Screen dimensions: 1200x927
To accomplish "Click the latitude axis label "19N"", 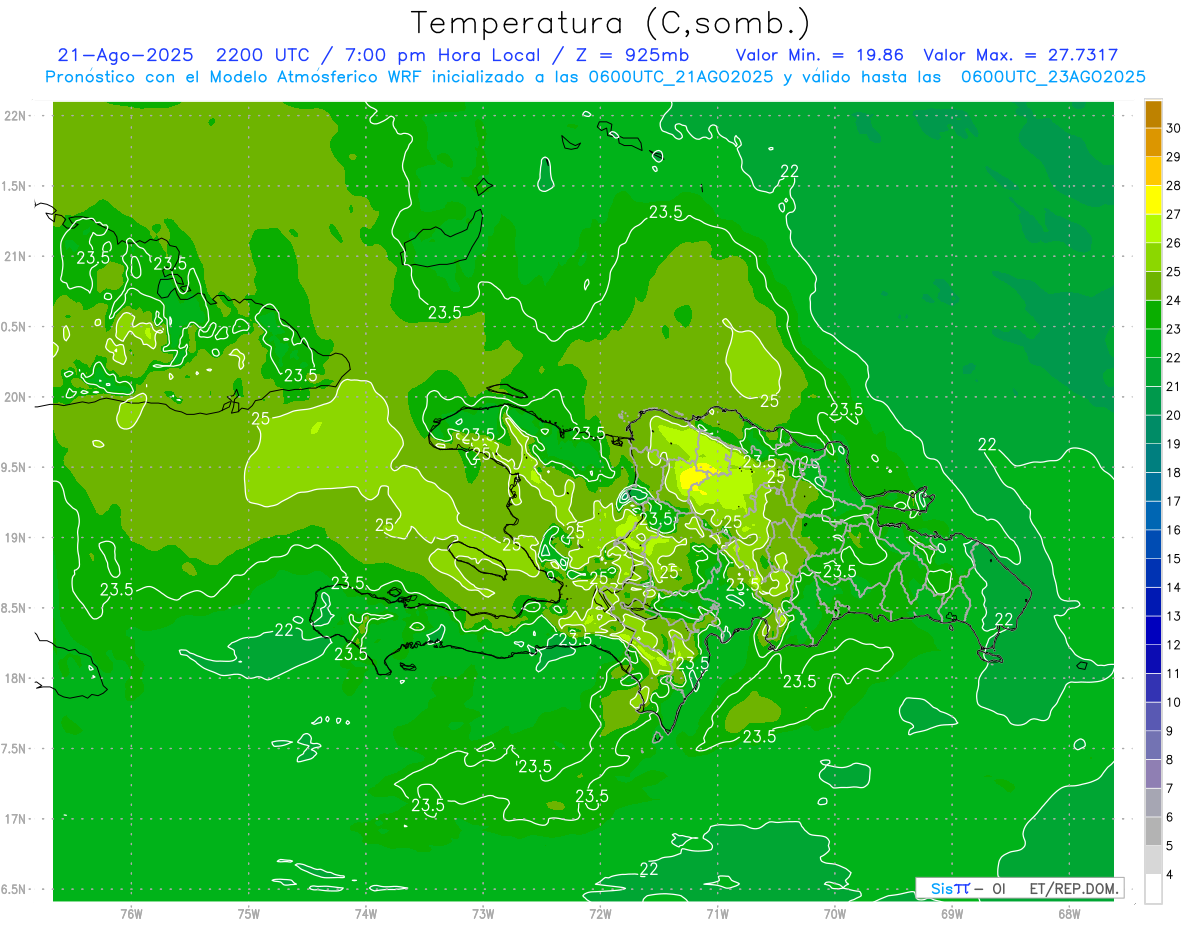I will (14, 538).
